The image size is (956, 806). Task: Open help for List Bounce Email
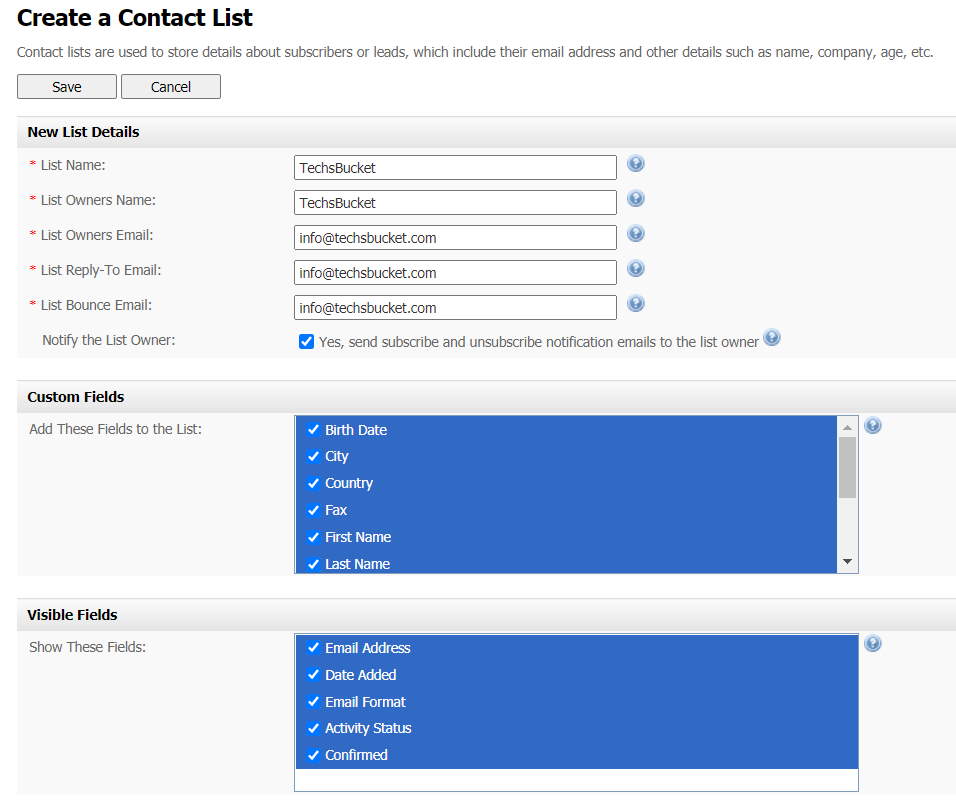tap(636, 303)
